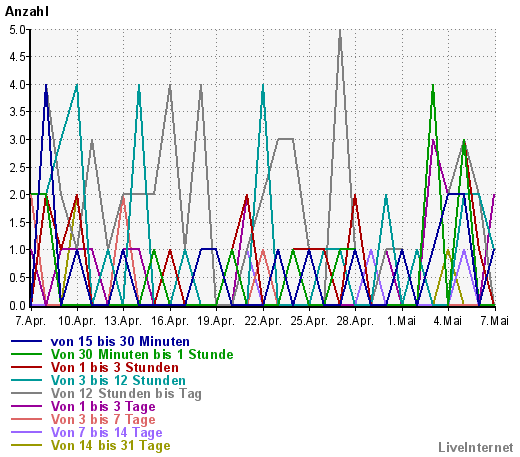The height and width of the screenshot is (457, 520).
Task: Click the gray line peak at 5.0
Action: (x=340, y=31)
